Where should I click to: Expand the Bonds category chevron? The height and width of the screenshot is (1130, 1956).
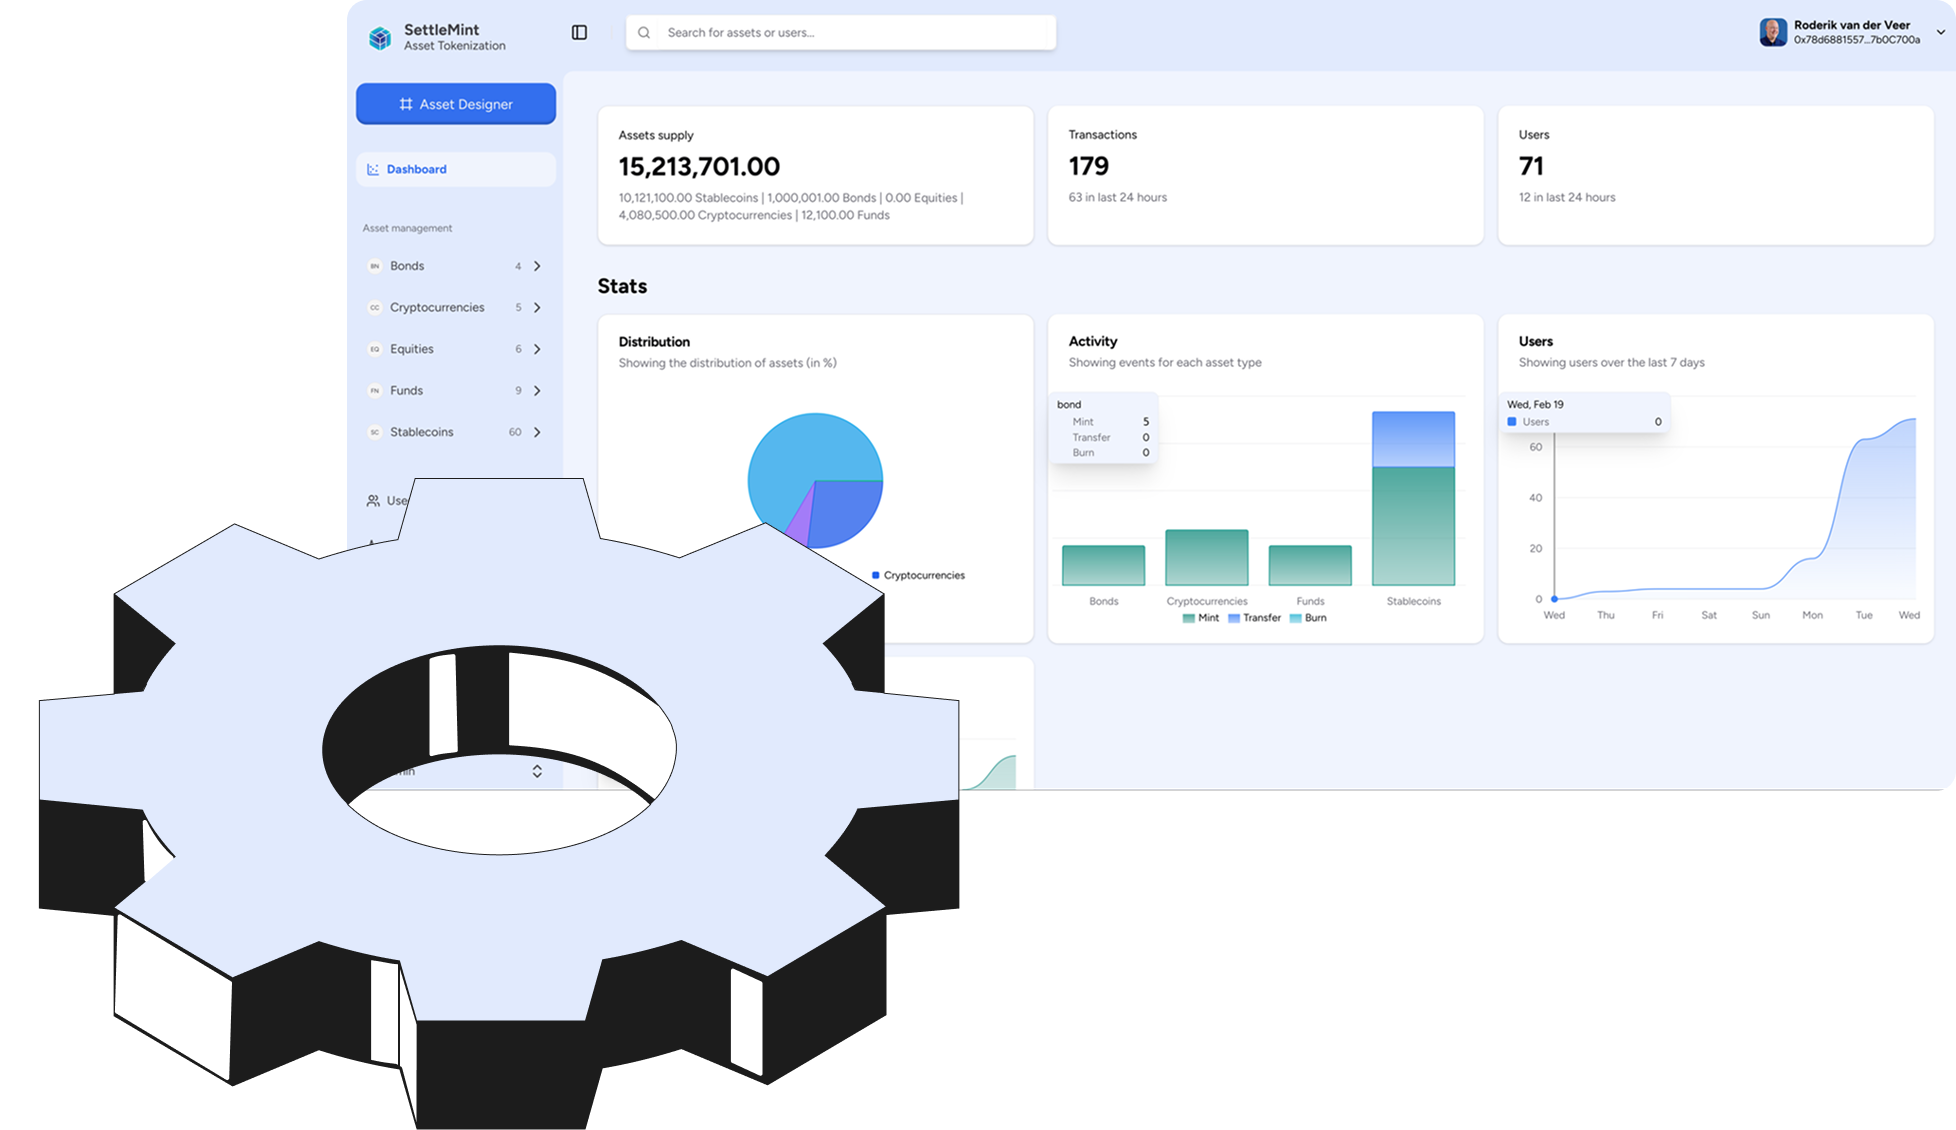click(x=537, y=265)
